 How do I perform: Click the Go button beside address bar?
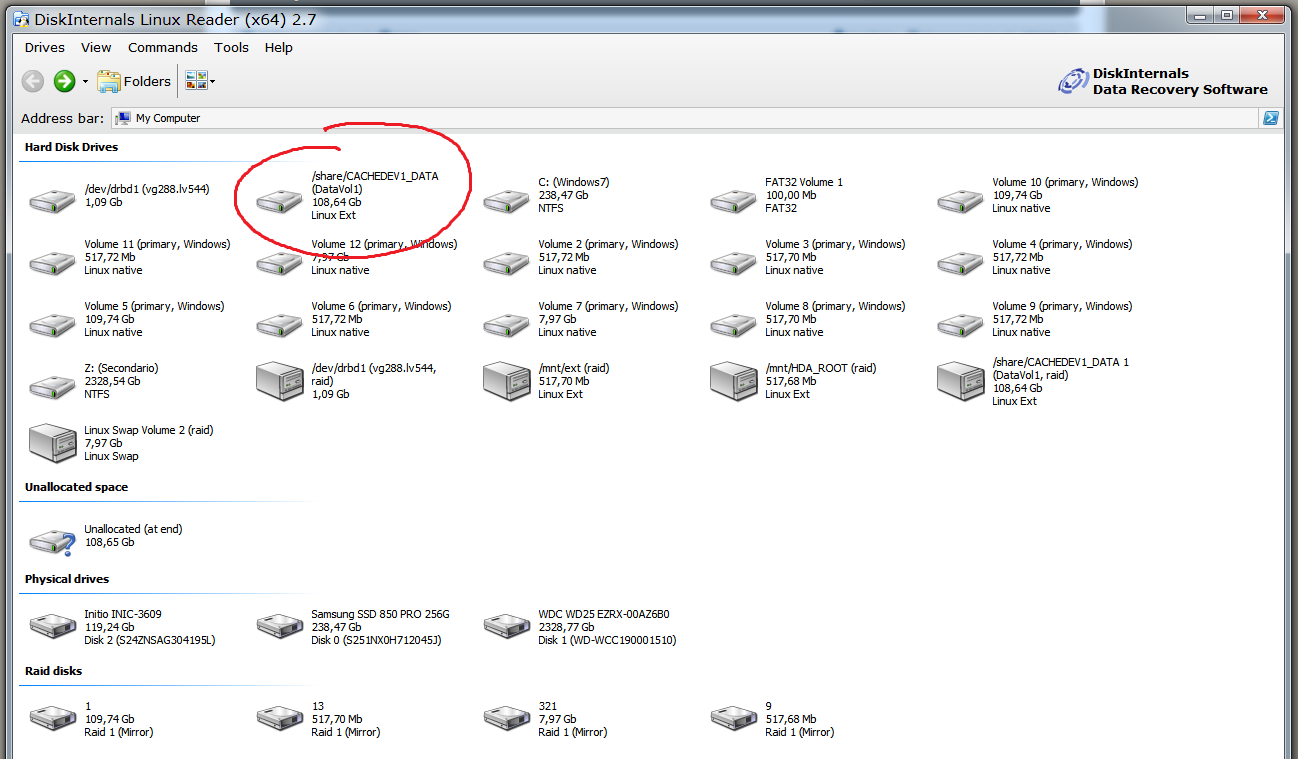click(x=1271, y=118)
